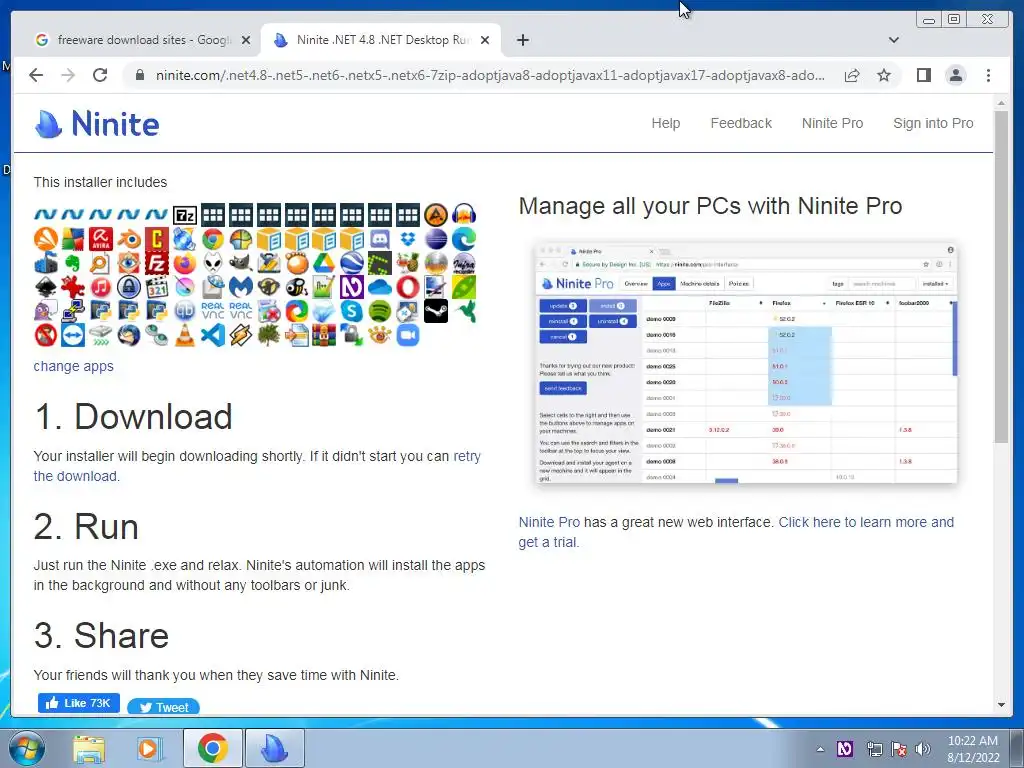Click Sign into Pro
Image resolution: width=1024 pixels, height=768 pixels.
[933, 123]
